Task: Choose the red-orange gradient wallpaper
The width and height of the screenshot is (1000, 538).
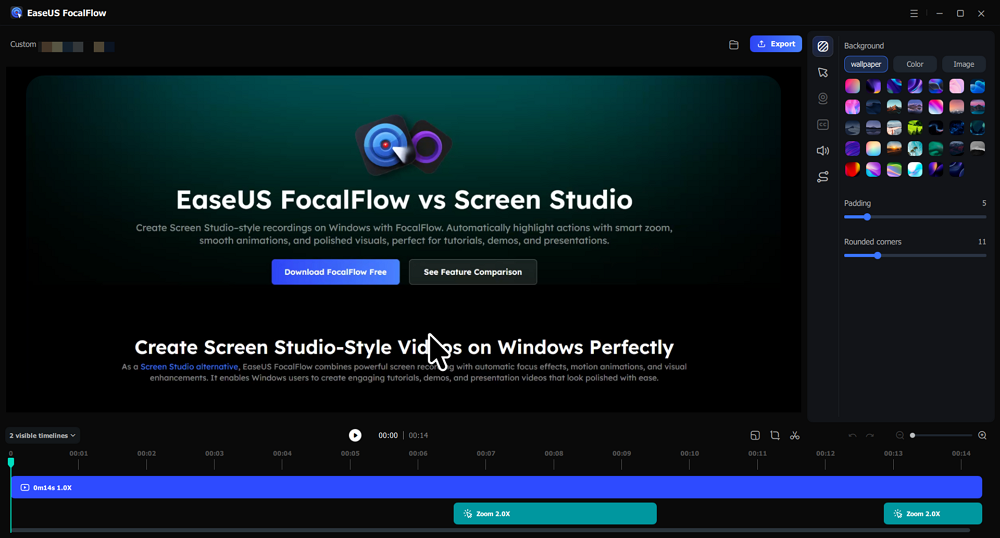Action: click(852, 170)
